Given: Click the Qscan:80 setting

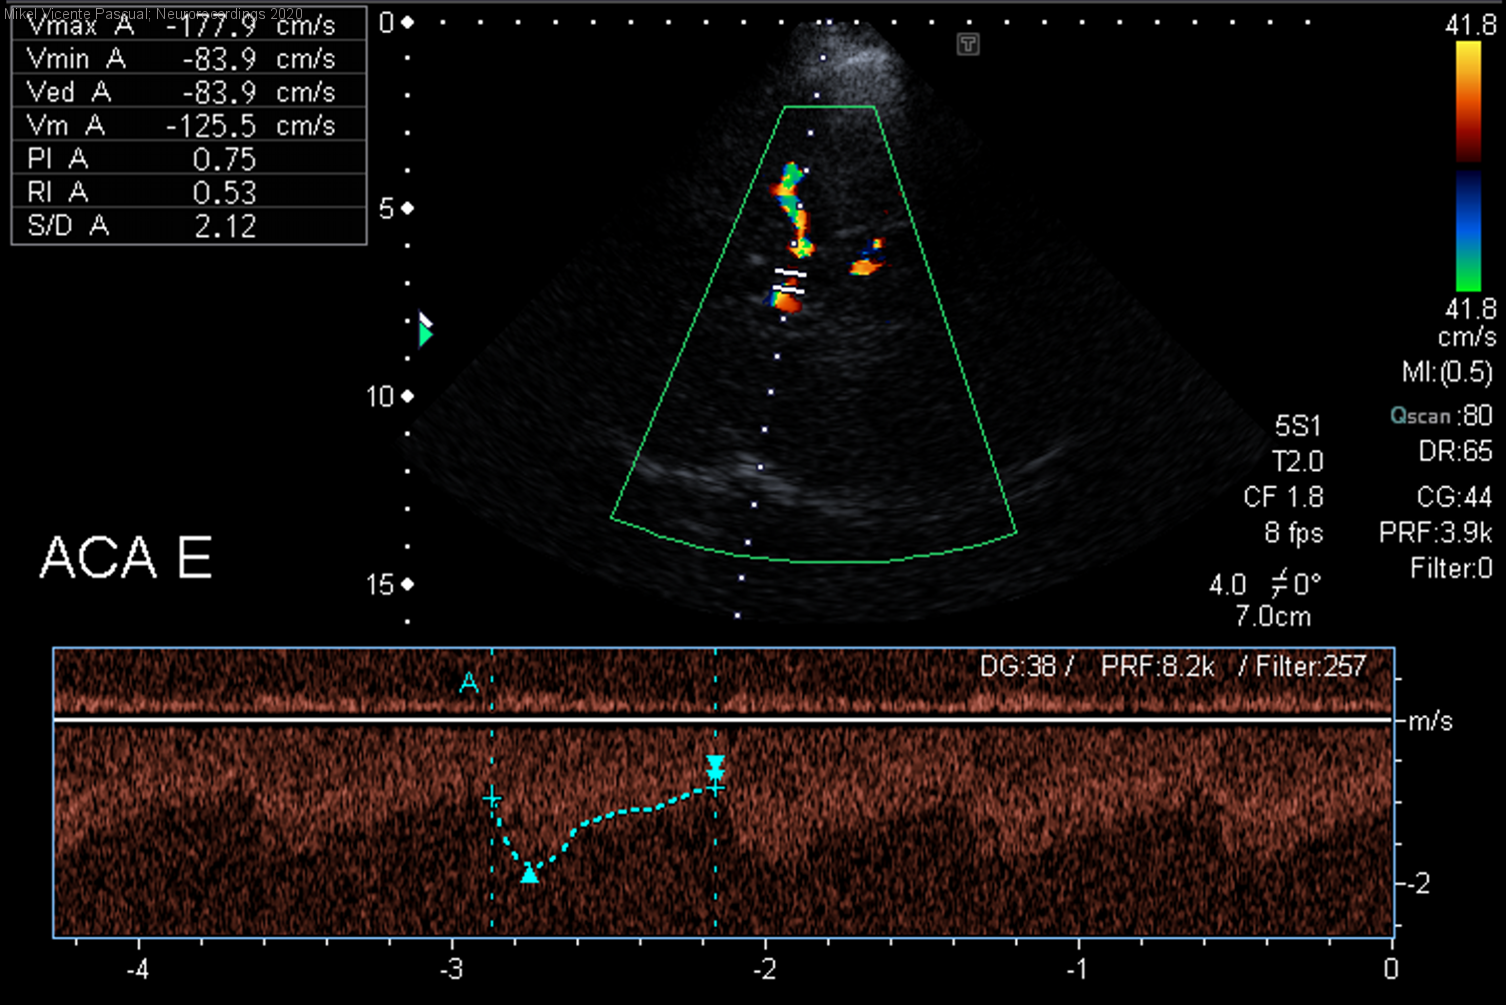Looking at the screenshot, I should [x=1440, y=416].
